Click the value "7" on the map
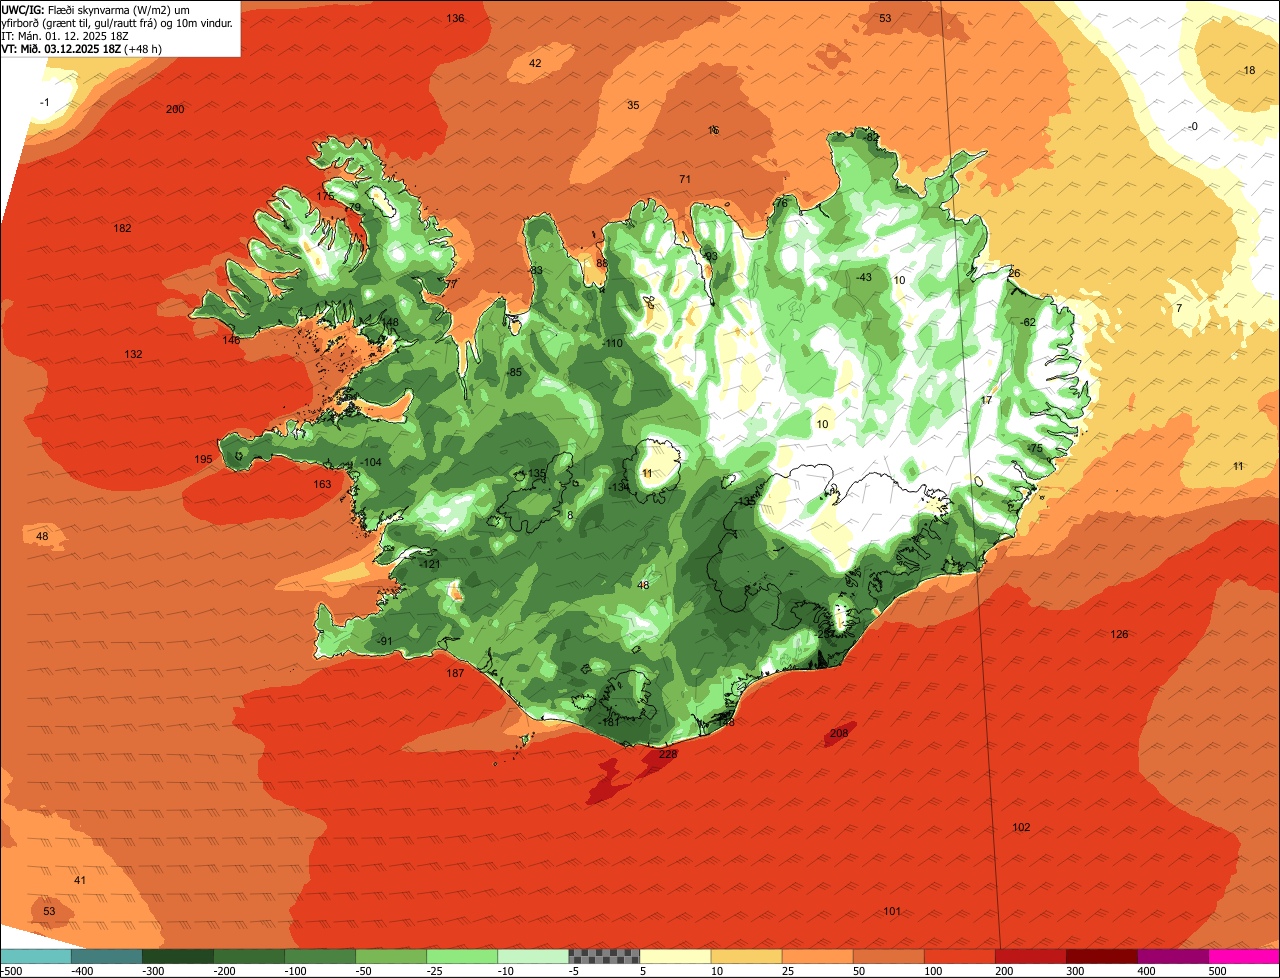Image resolution: width=1280 pixels, height=978 pixels. [1179, 308]
